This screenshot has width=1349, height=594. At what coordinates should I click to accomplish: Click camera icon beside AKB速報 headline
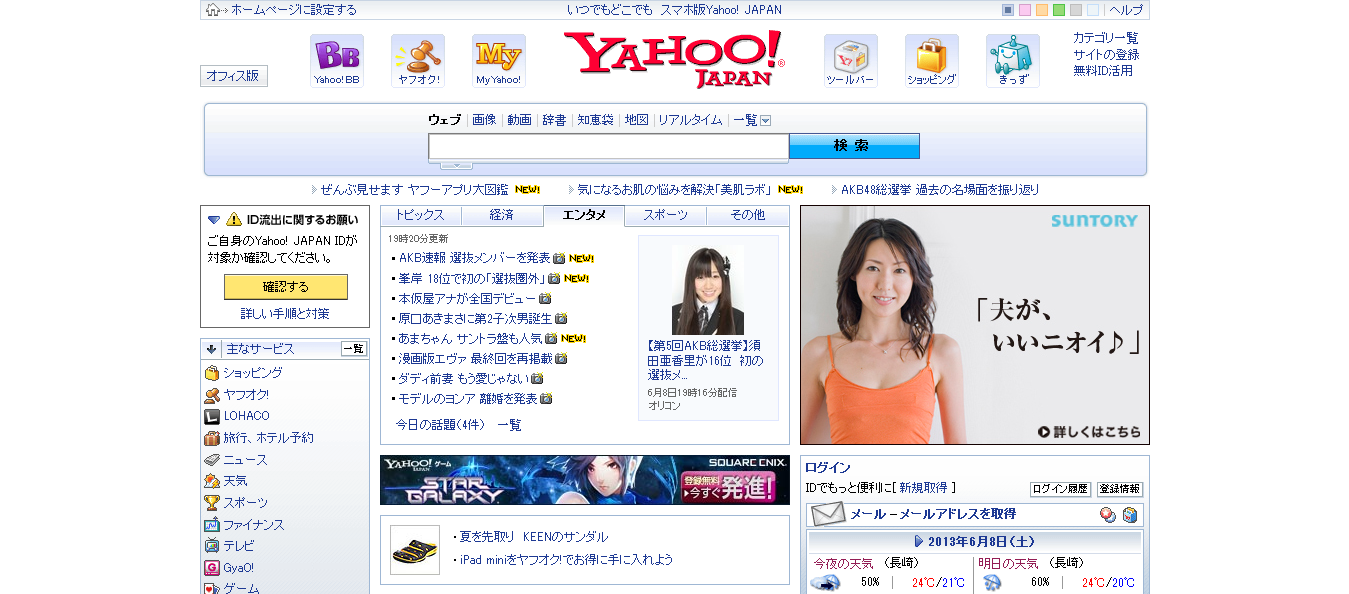(560, 258)
